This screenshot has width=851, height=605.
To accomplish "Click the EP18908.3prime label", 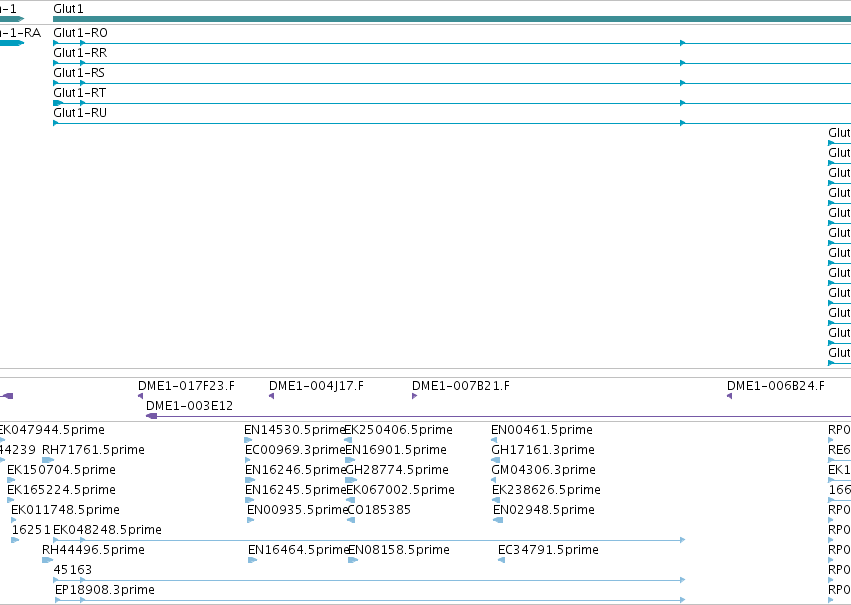I will tap(105, 591).
